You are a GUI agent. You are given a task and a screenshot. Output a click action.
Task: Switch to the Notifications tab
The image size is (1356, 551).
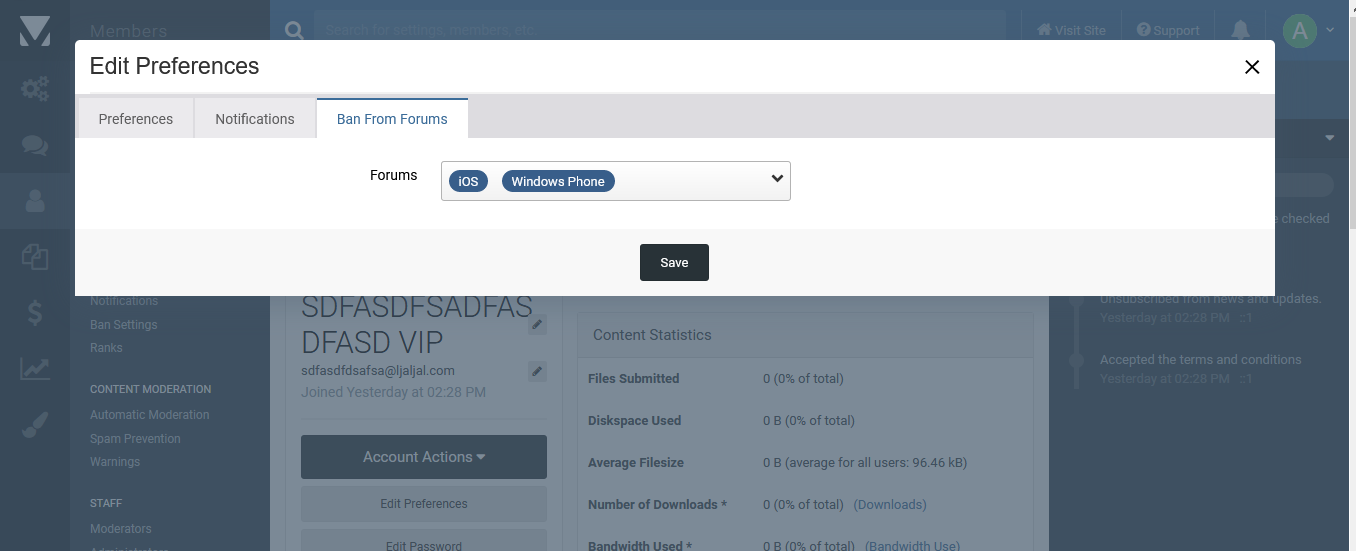255,119
